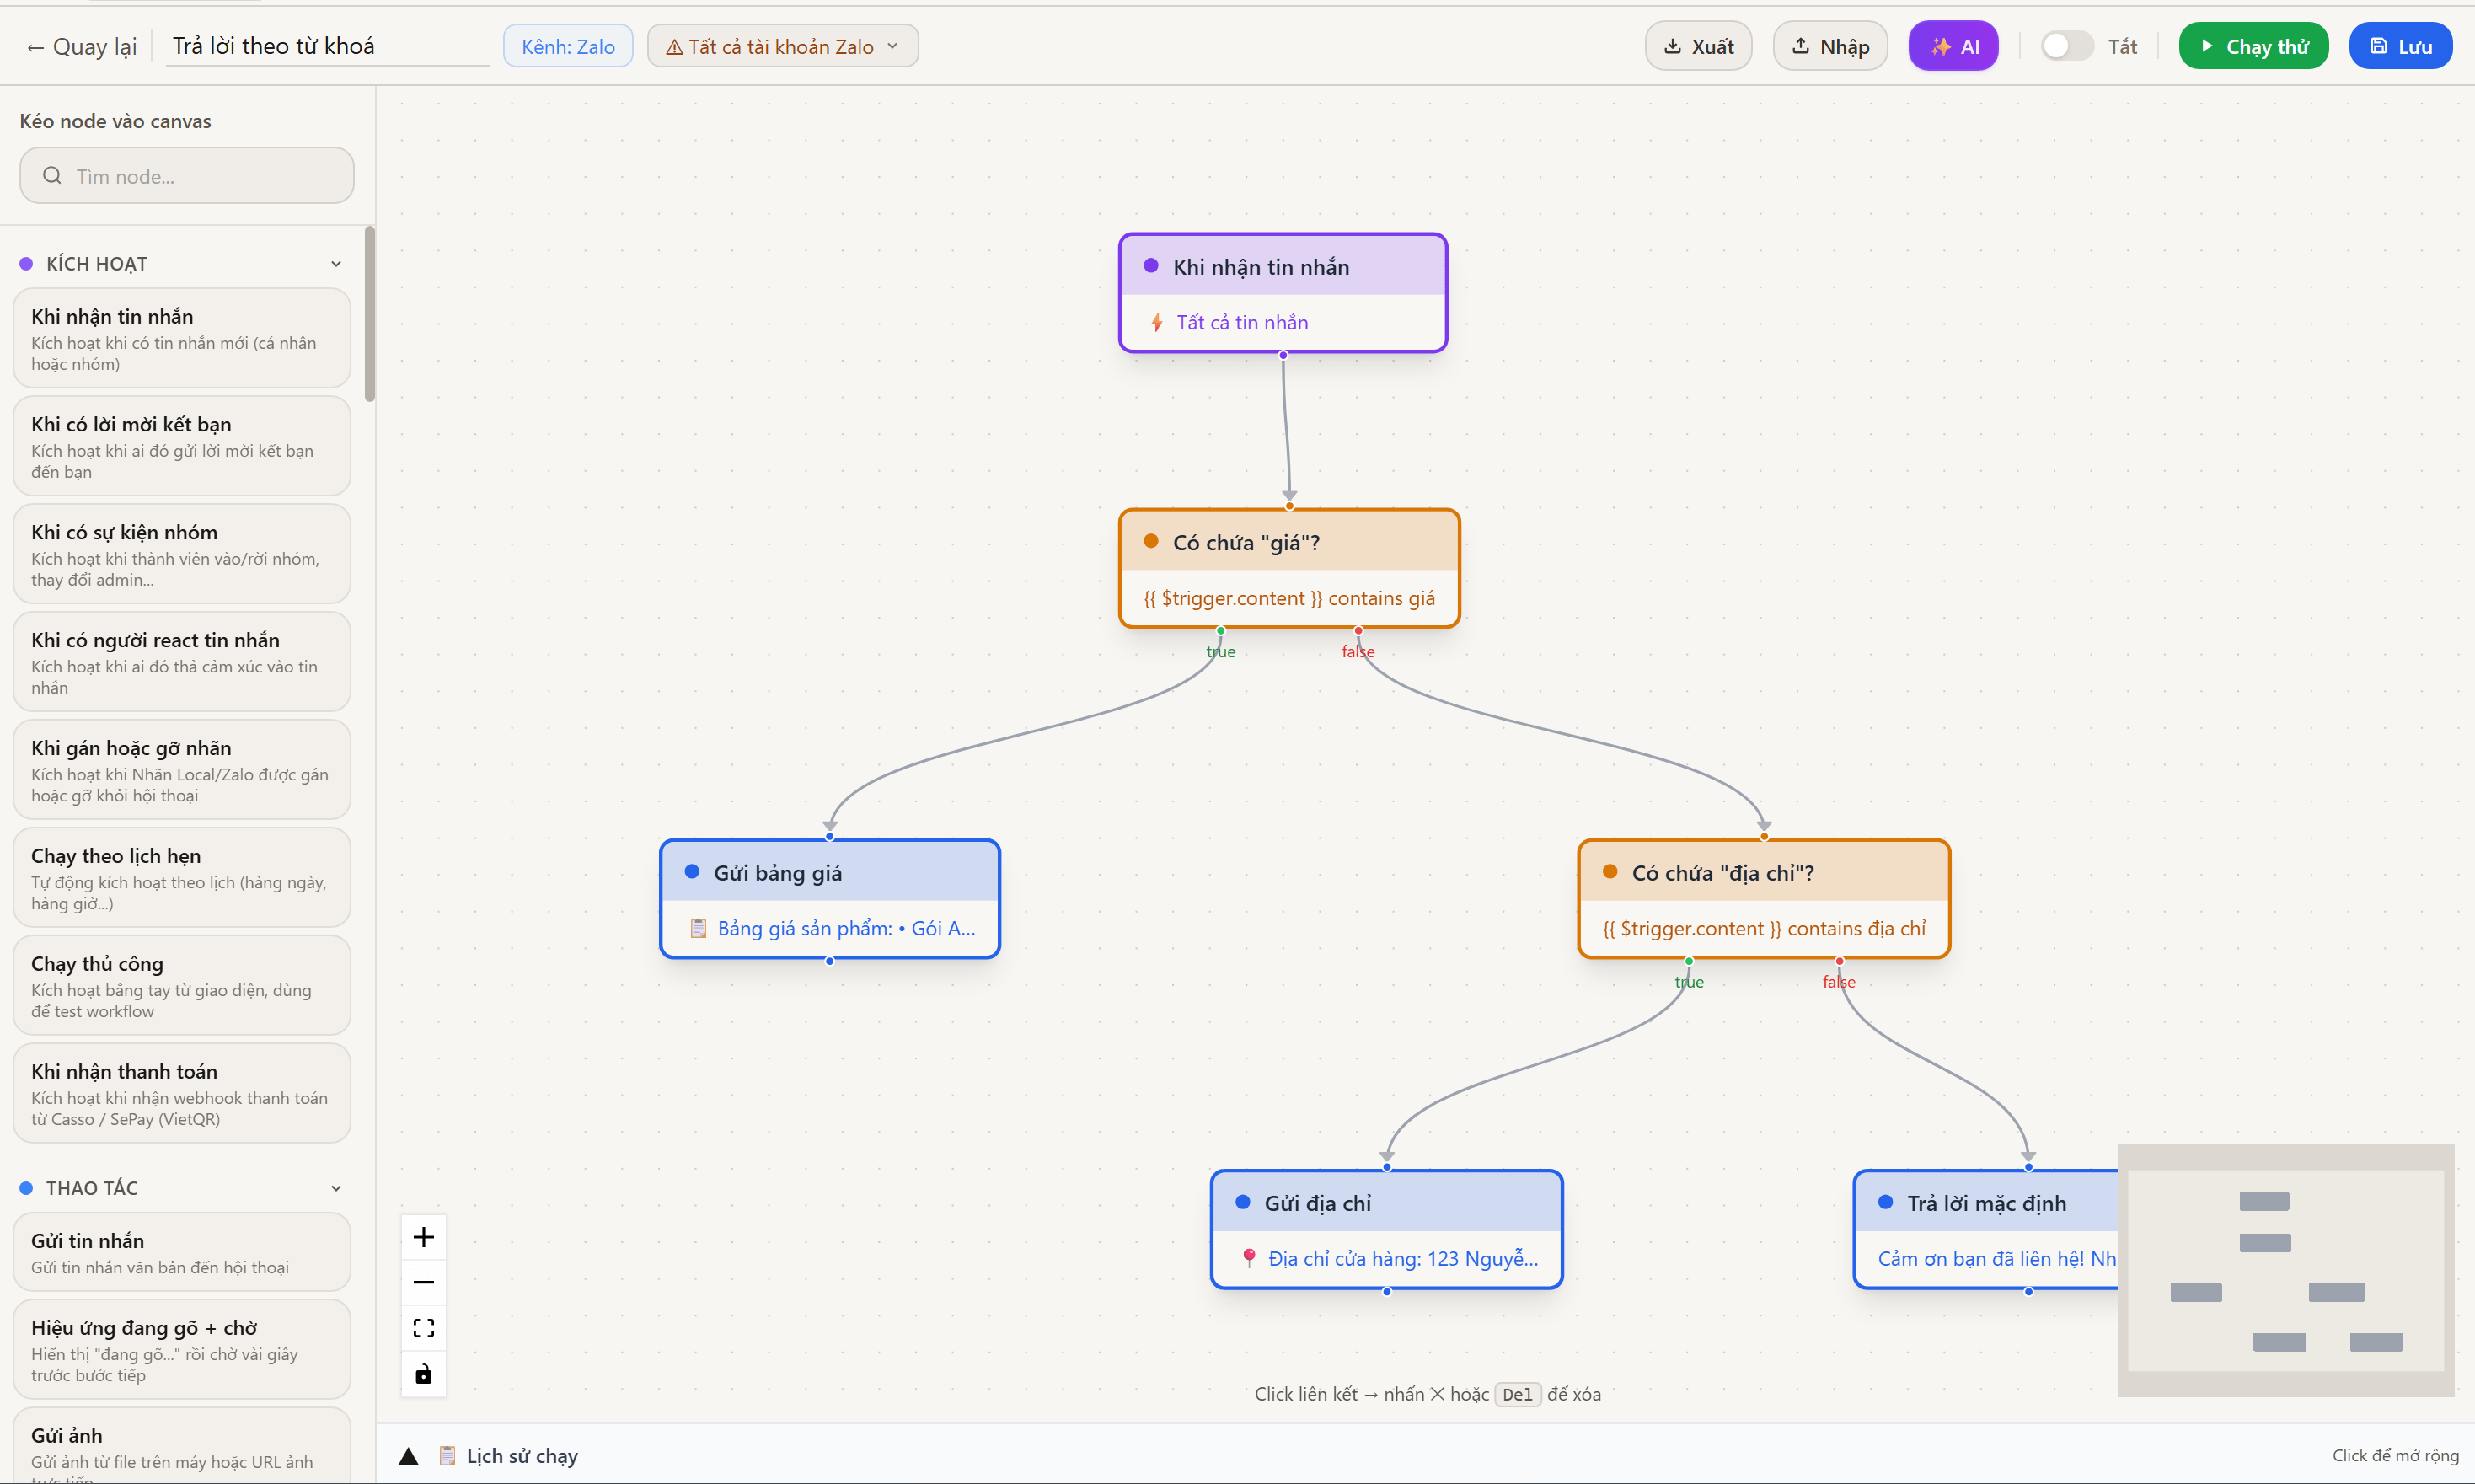Click the workflow name field Trả lời theo từ khoá
This screenshot has width=2475, height=1484.
(327, 46)
